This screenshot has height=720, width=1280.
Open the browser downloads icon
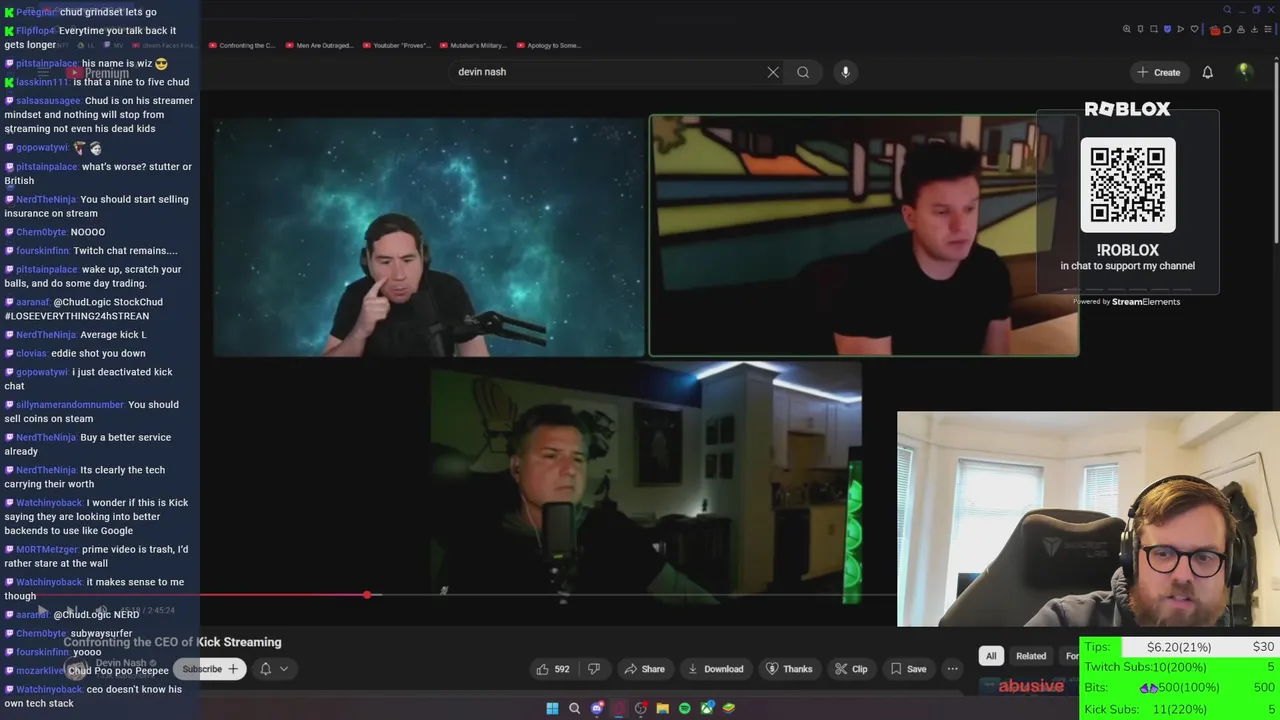(x=1254, y=29)
